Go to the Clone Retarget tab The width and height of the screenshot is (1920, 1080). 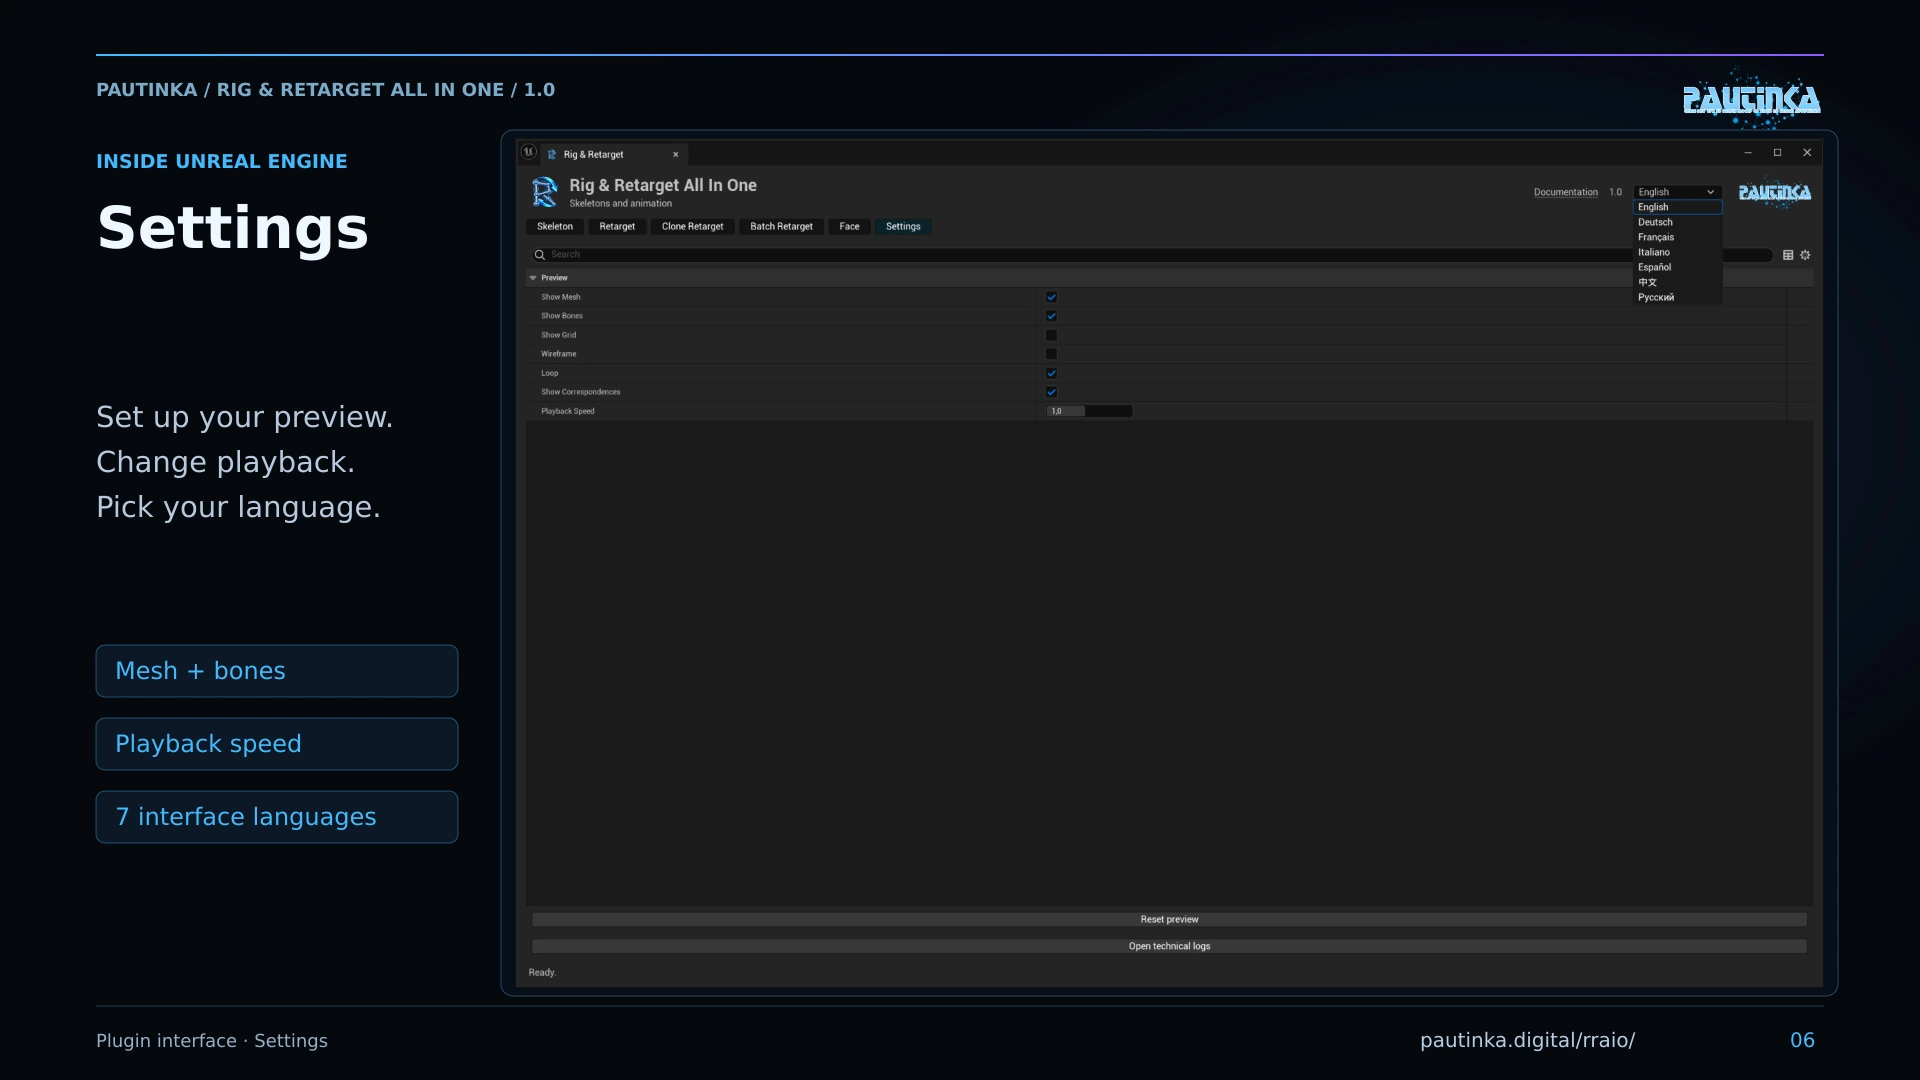pyautogui.click(x=692, y=227)
